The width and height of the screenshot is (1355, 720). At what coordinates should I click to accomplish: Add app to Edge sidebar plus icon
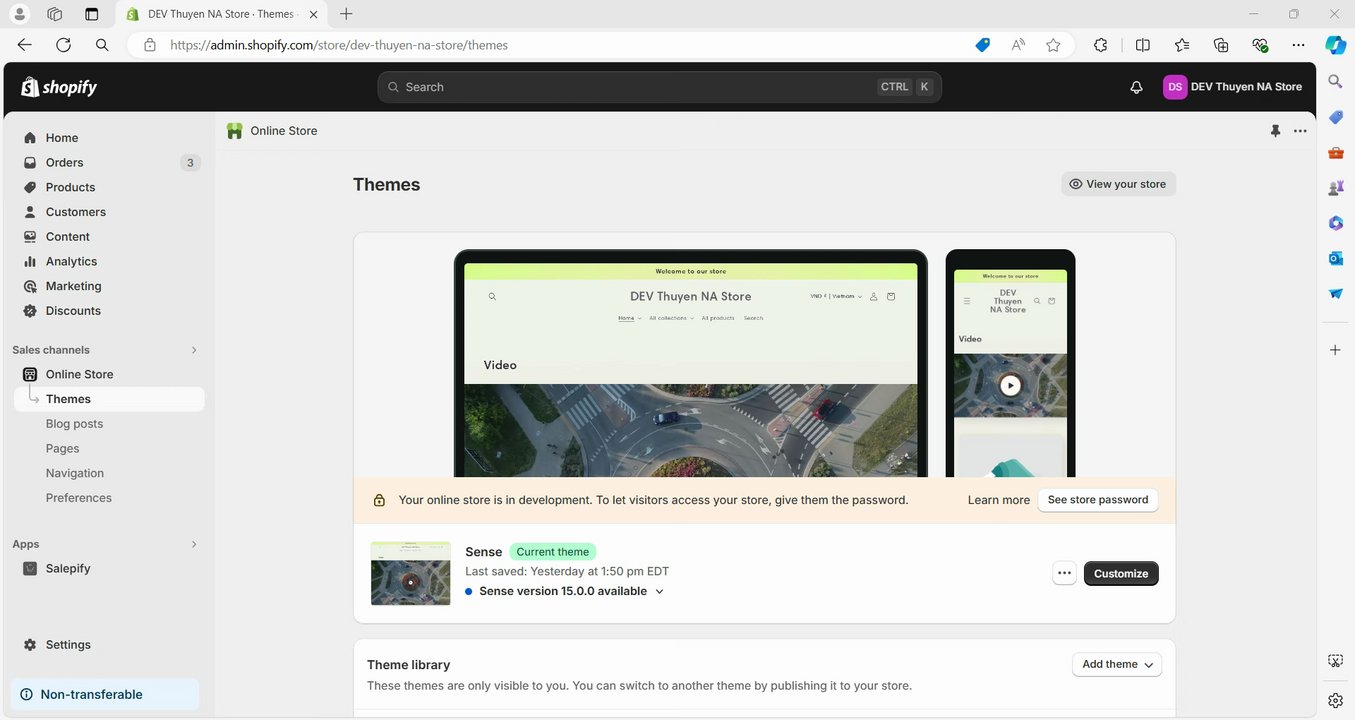click(1335, 350)
